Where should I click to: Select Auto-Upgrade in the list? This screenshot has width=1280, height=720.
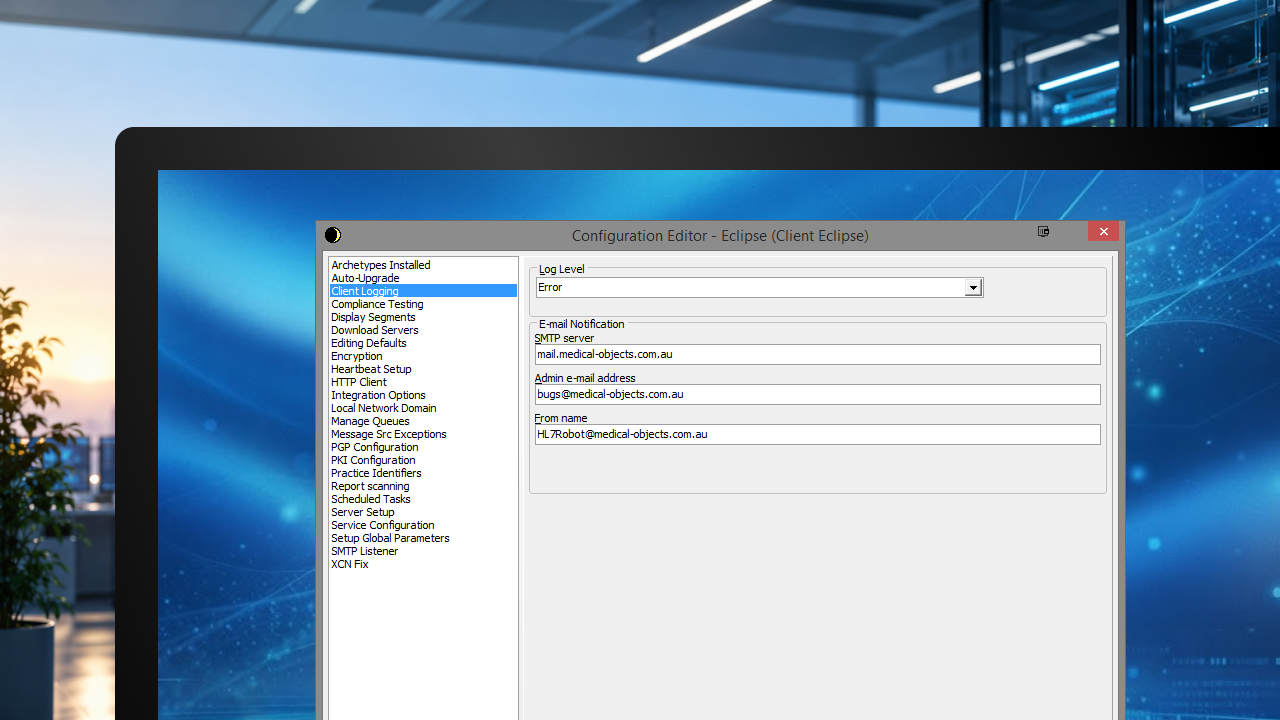(423, 278)
